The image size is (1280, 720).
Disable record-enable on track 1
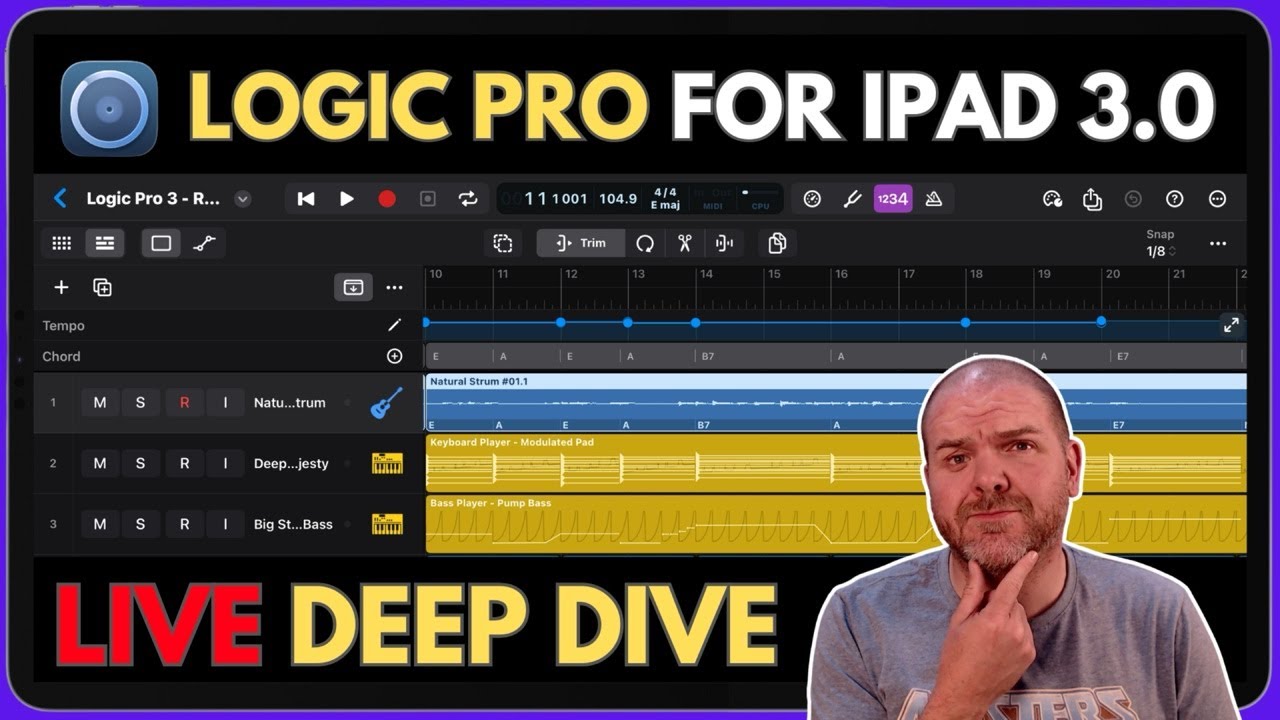[184, 403]
